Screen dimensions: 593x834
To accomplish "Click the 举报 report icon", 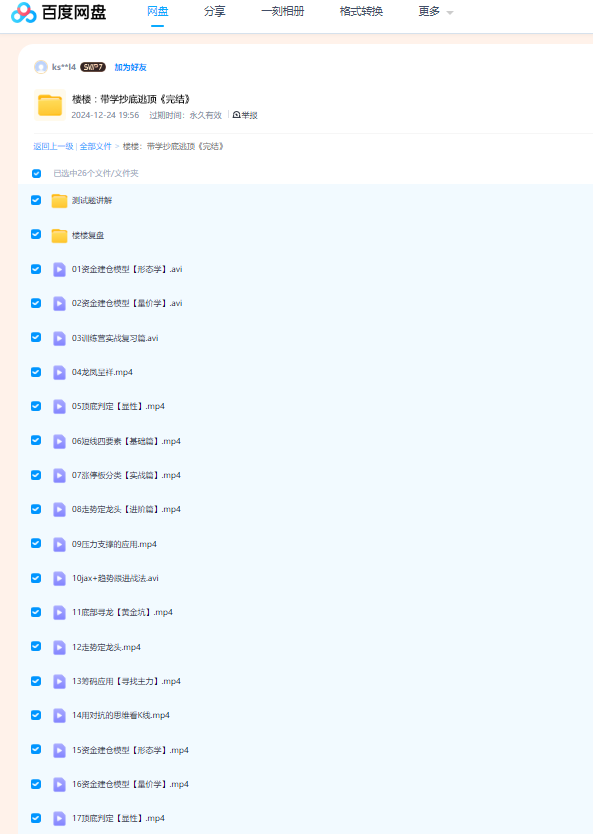I will [237, 115].
